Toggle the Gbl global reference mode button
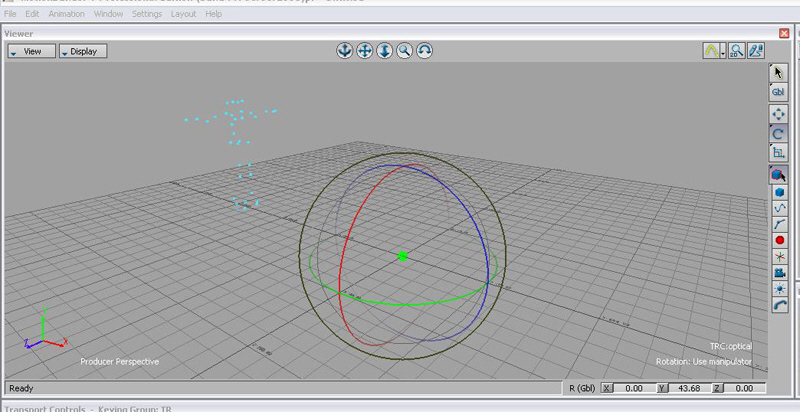 [779, 92]
